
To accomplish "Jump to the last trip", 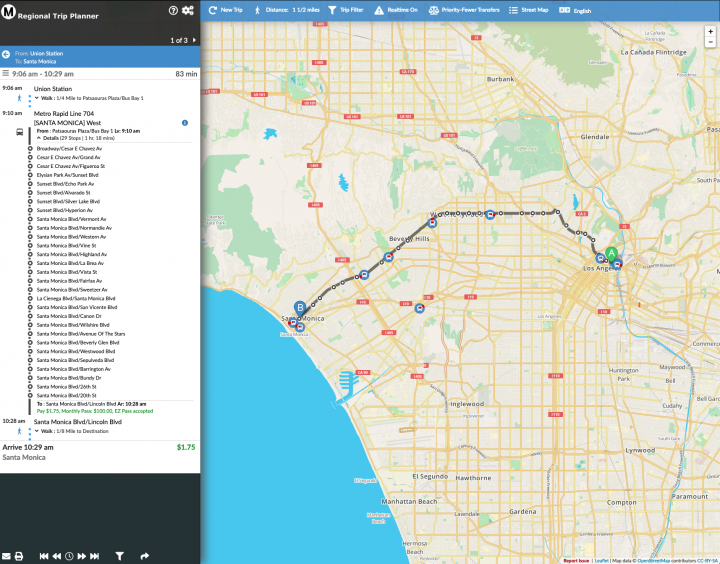I will [x=95, y=556].
